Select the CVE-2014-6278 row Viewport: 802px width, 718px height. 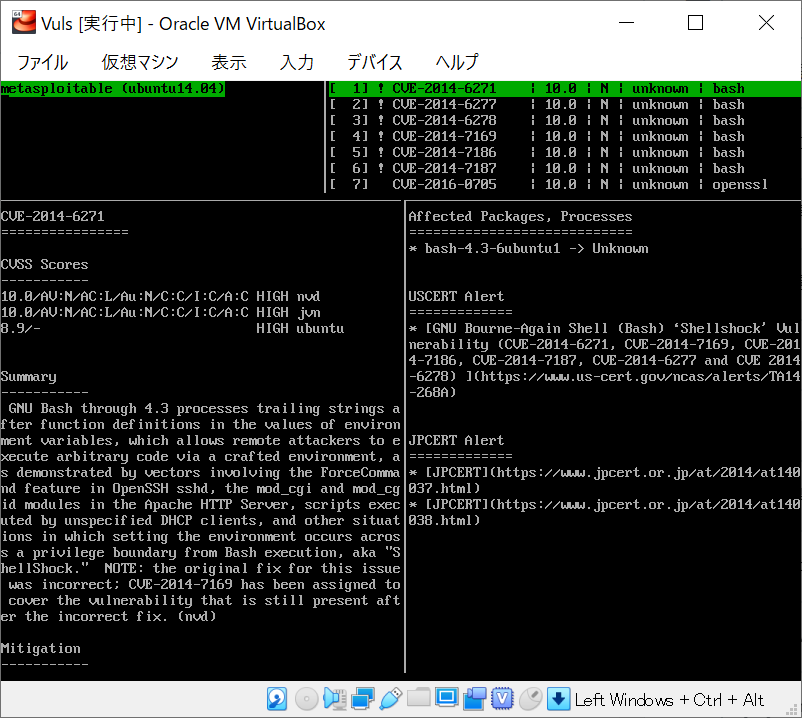click(x=565, y=120)
